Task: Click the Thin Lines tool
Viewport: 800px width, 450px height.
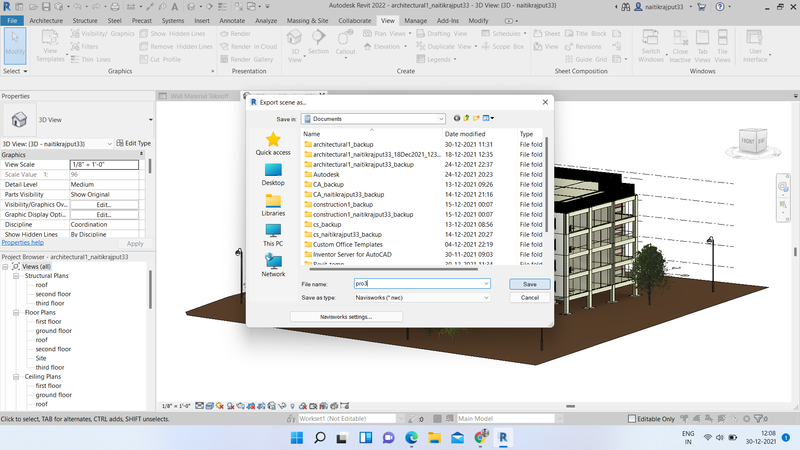Action: [x=90, y=59]
